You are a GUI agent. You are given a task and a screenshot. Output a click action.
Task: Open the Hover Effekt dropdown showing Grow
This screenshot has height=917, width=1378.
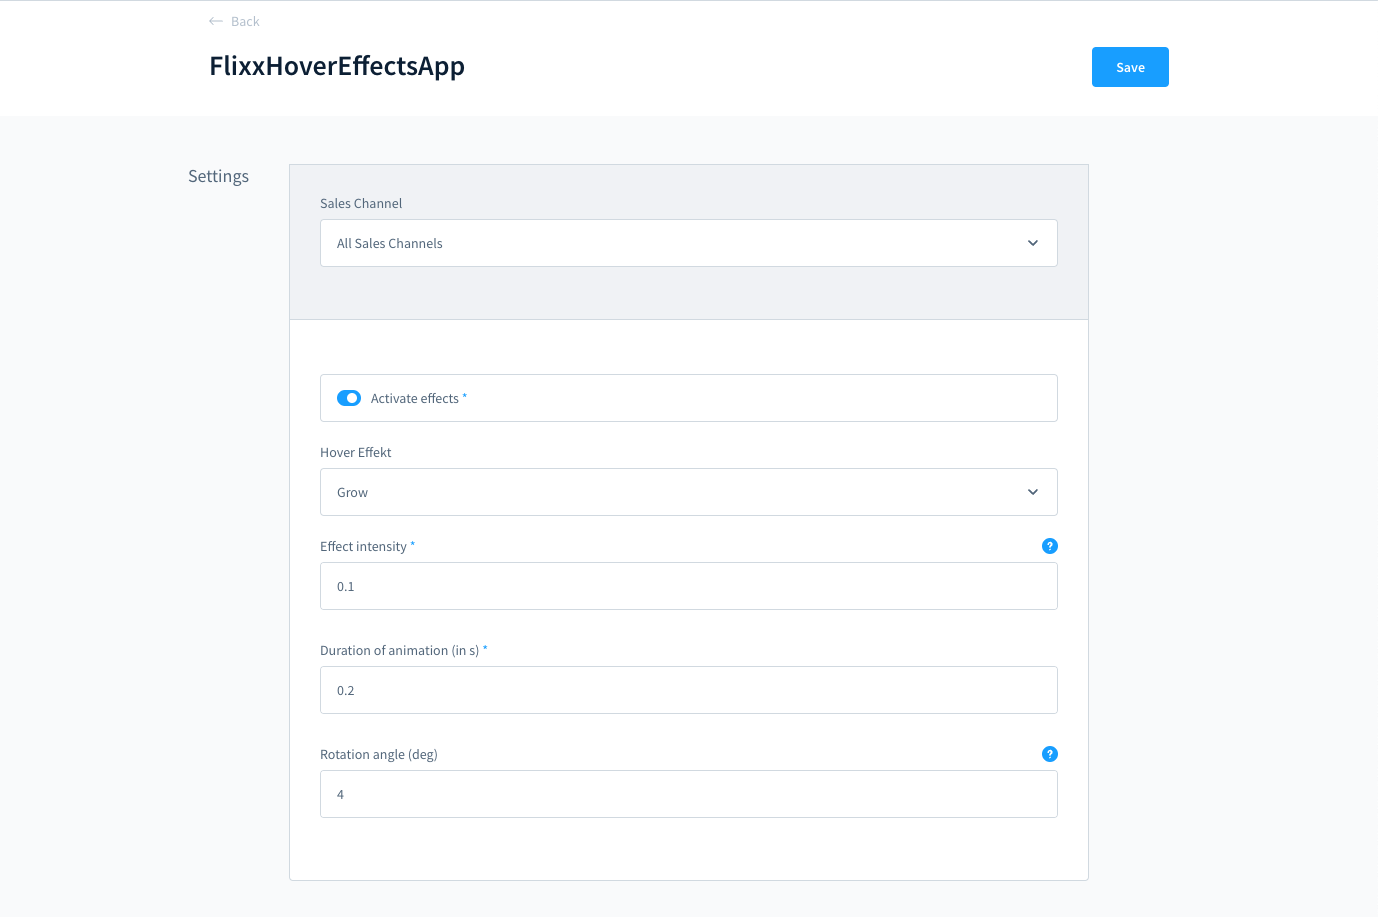(x=688, y=492)
